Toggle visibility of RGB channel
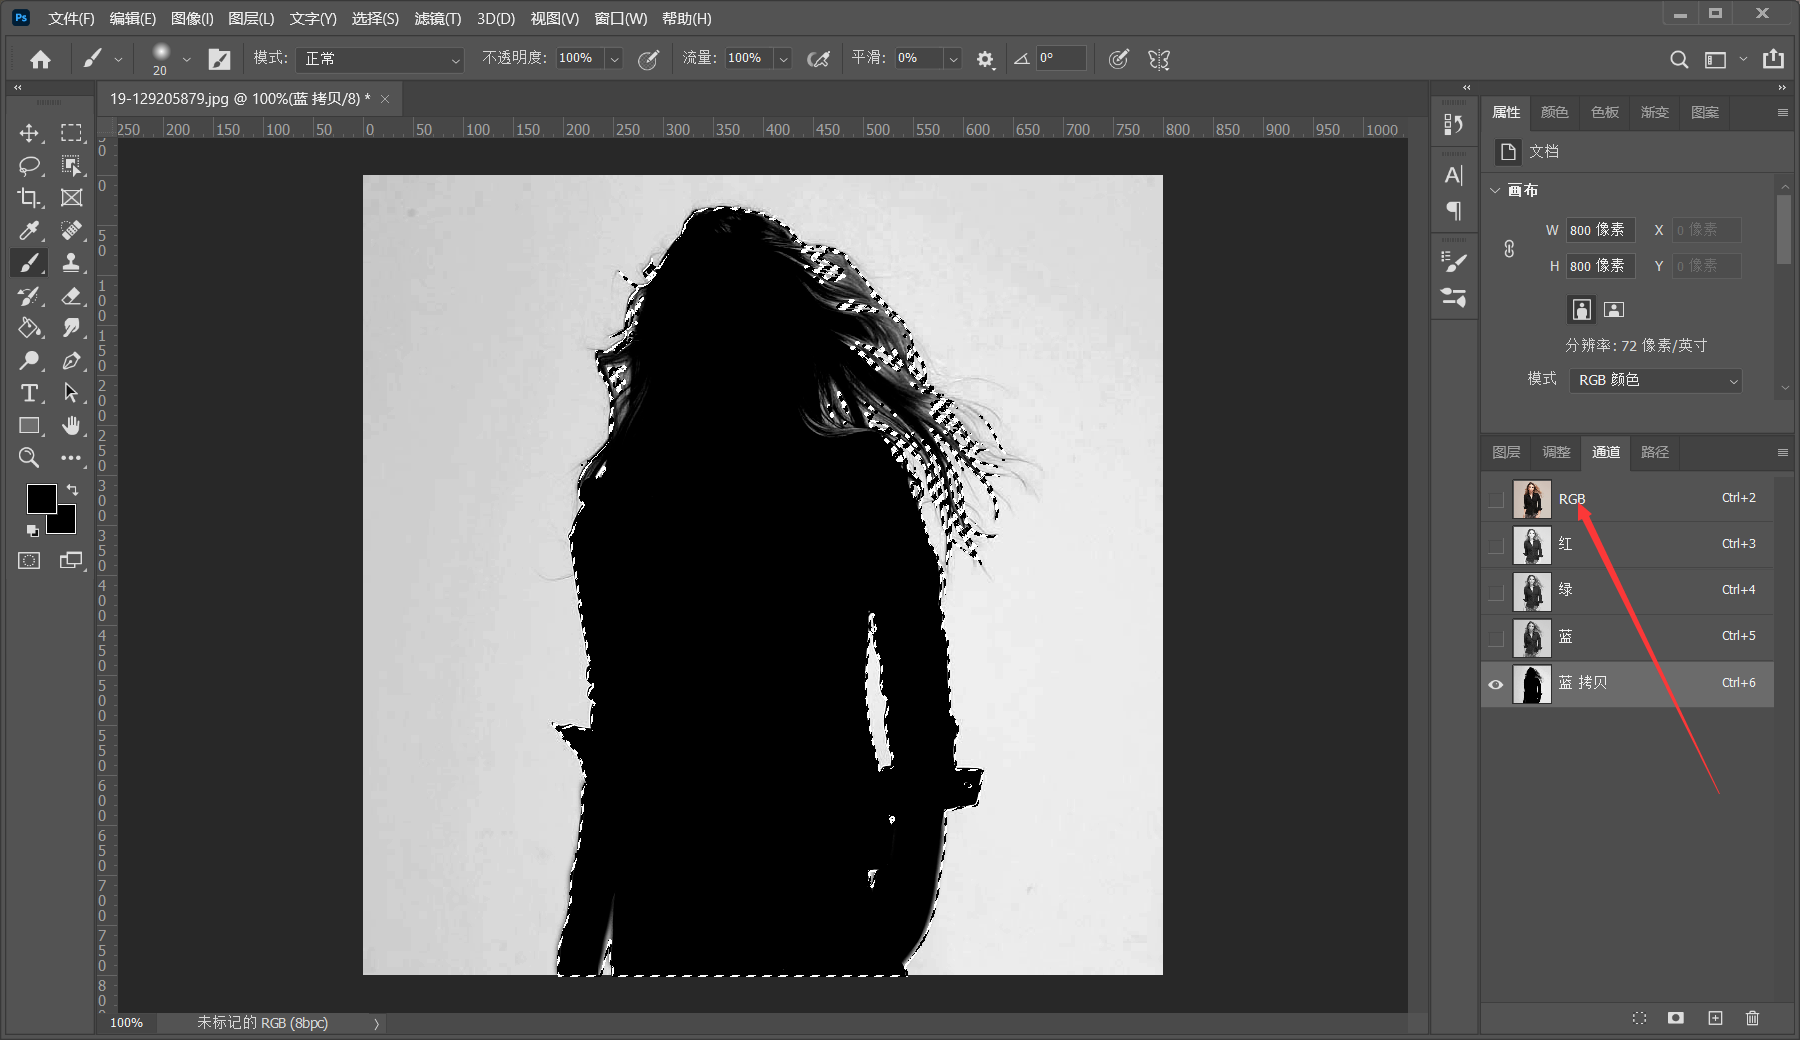The height and width of the screenshot is (1040, 1800). [1496, 499]
